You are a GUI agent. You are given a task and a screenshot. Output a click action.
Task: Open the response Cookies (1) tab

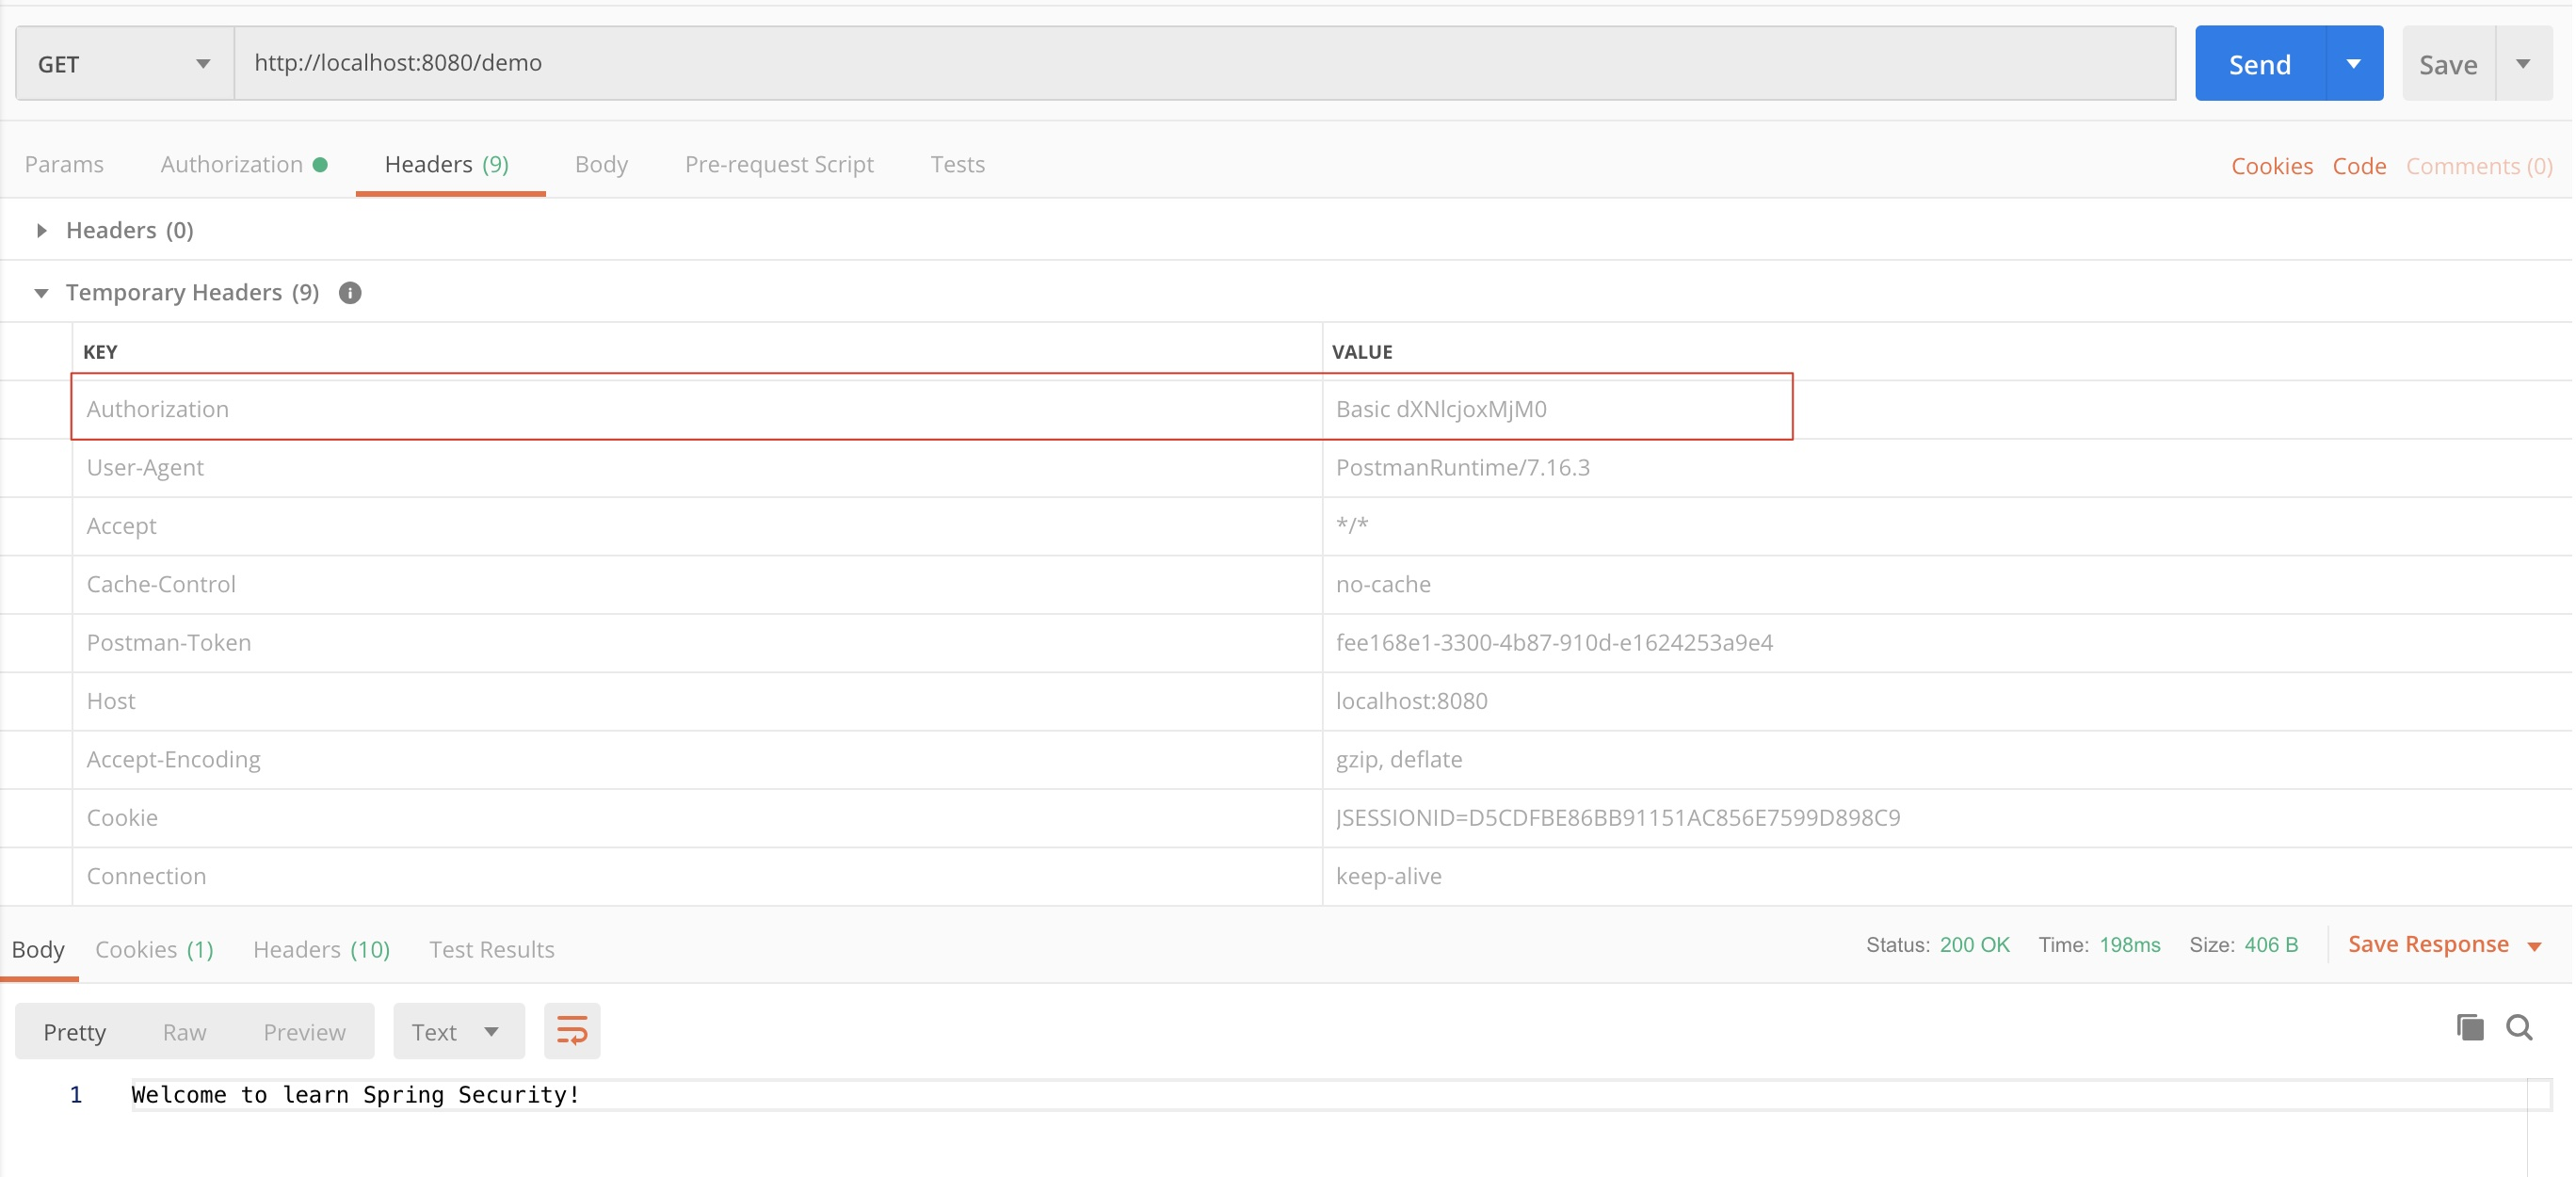[154, 949]
